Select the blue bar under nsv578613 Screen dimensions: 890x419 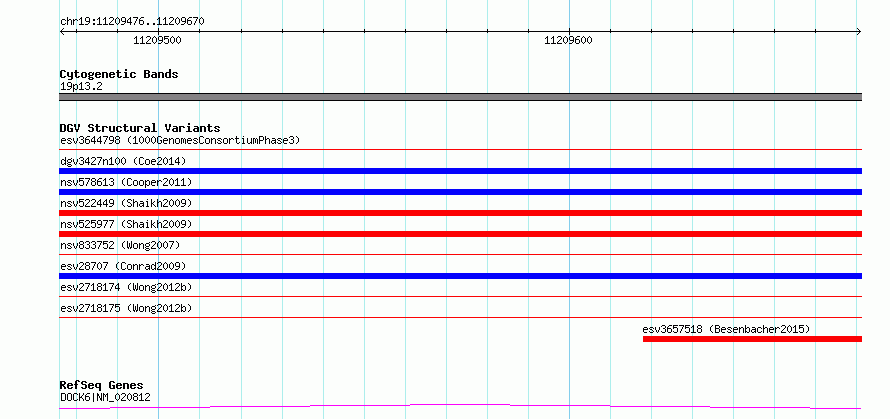[x=460, y=192]
